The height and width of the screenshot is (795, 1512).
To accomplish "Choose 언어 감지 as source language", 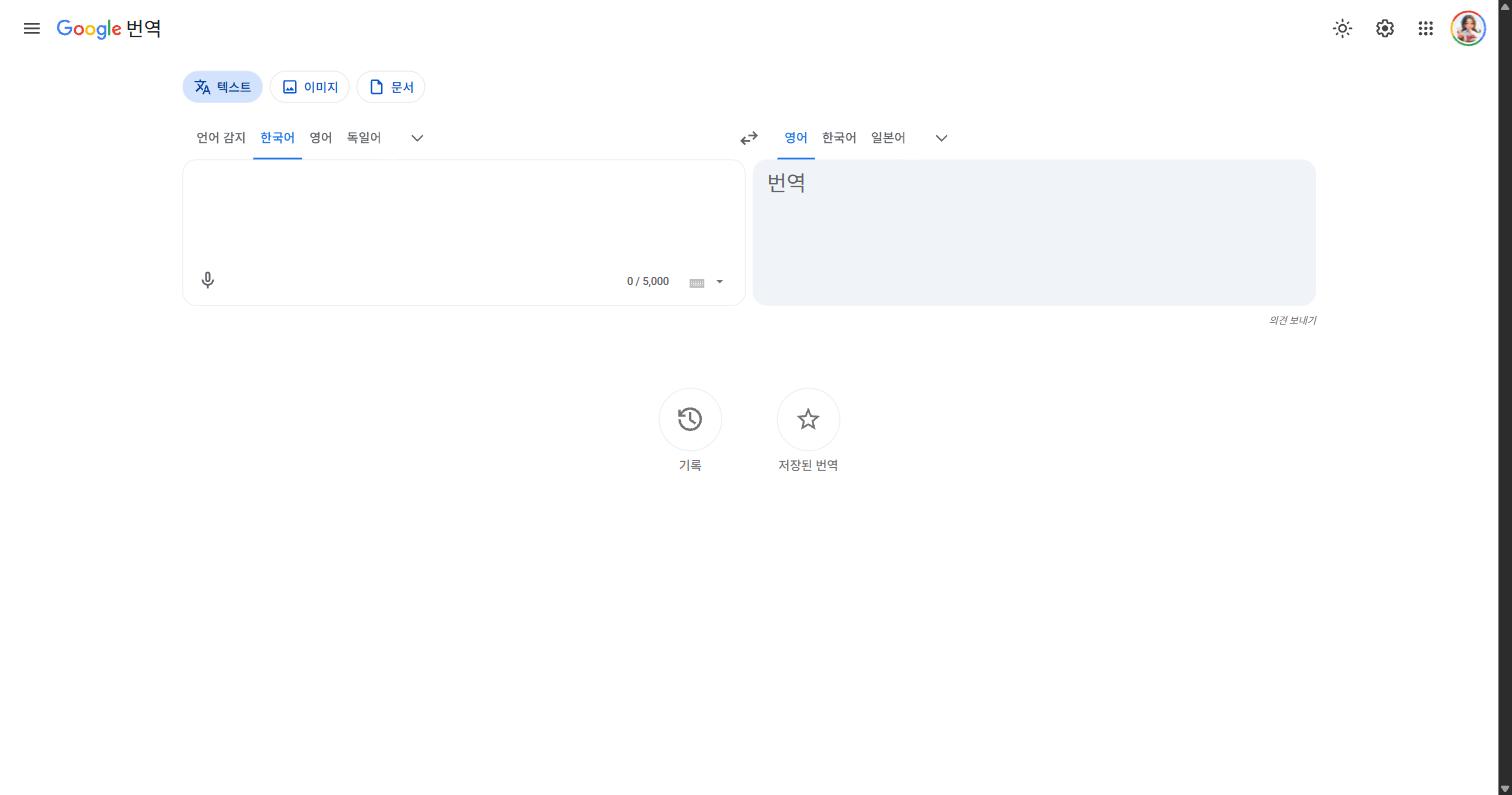I will (221, 138).
